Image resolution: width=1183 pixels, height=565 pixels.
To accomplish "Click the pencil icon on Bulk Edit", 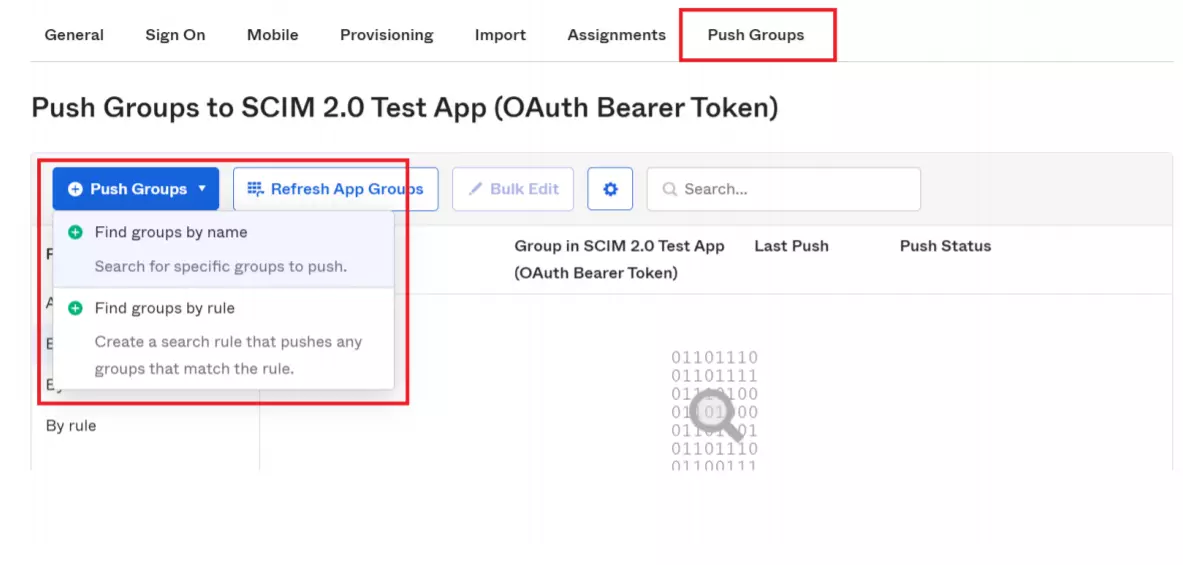I will point(475,189).
